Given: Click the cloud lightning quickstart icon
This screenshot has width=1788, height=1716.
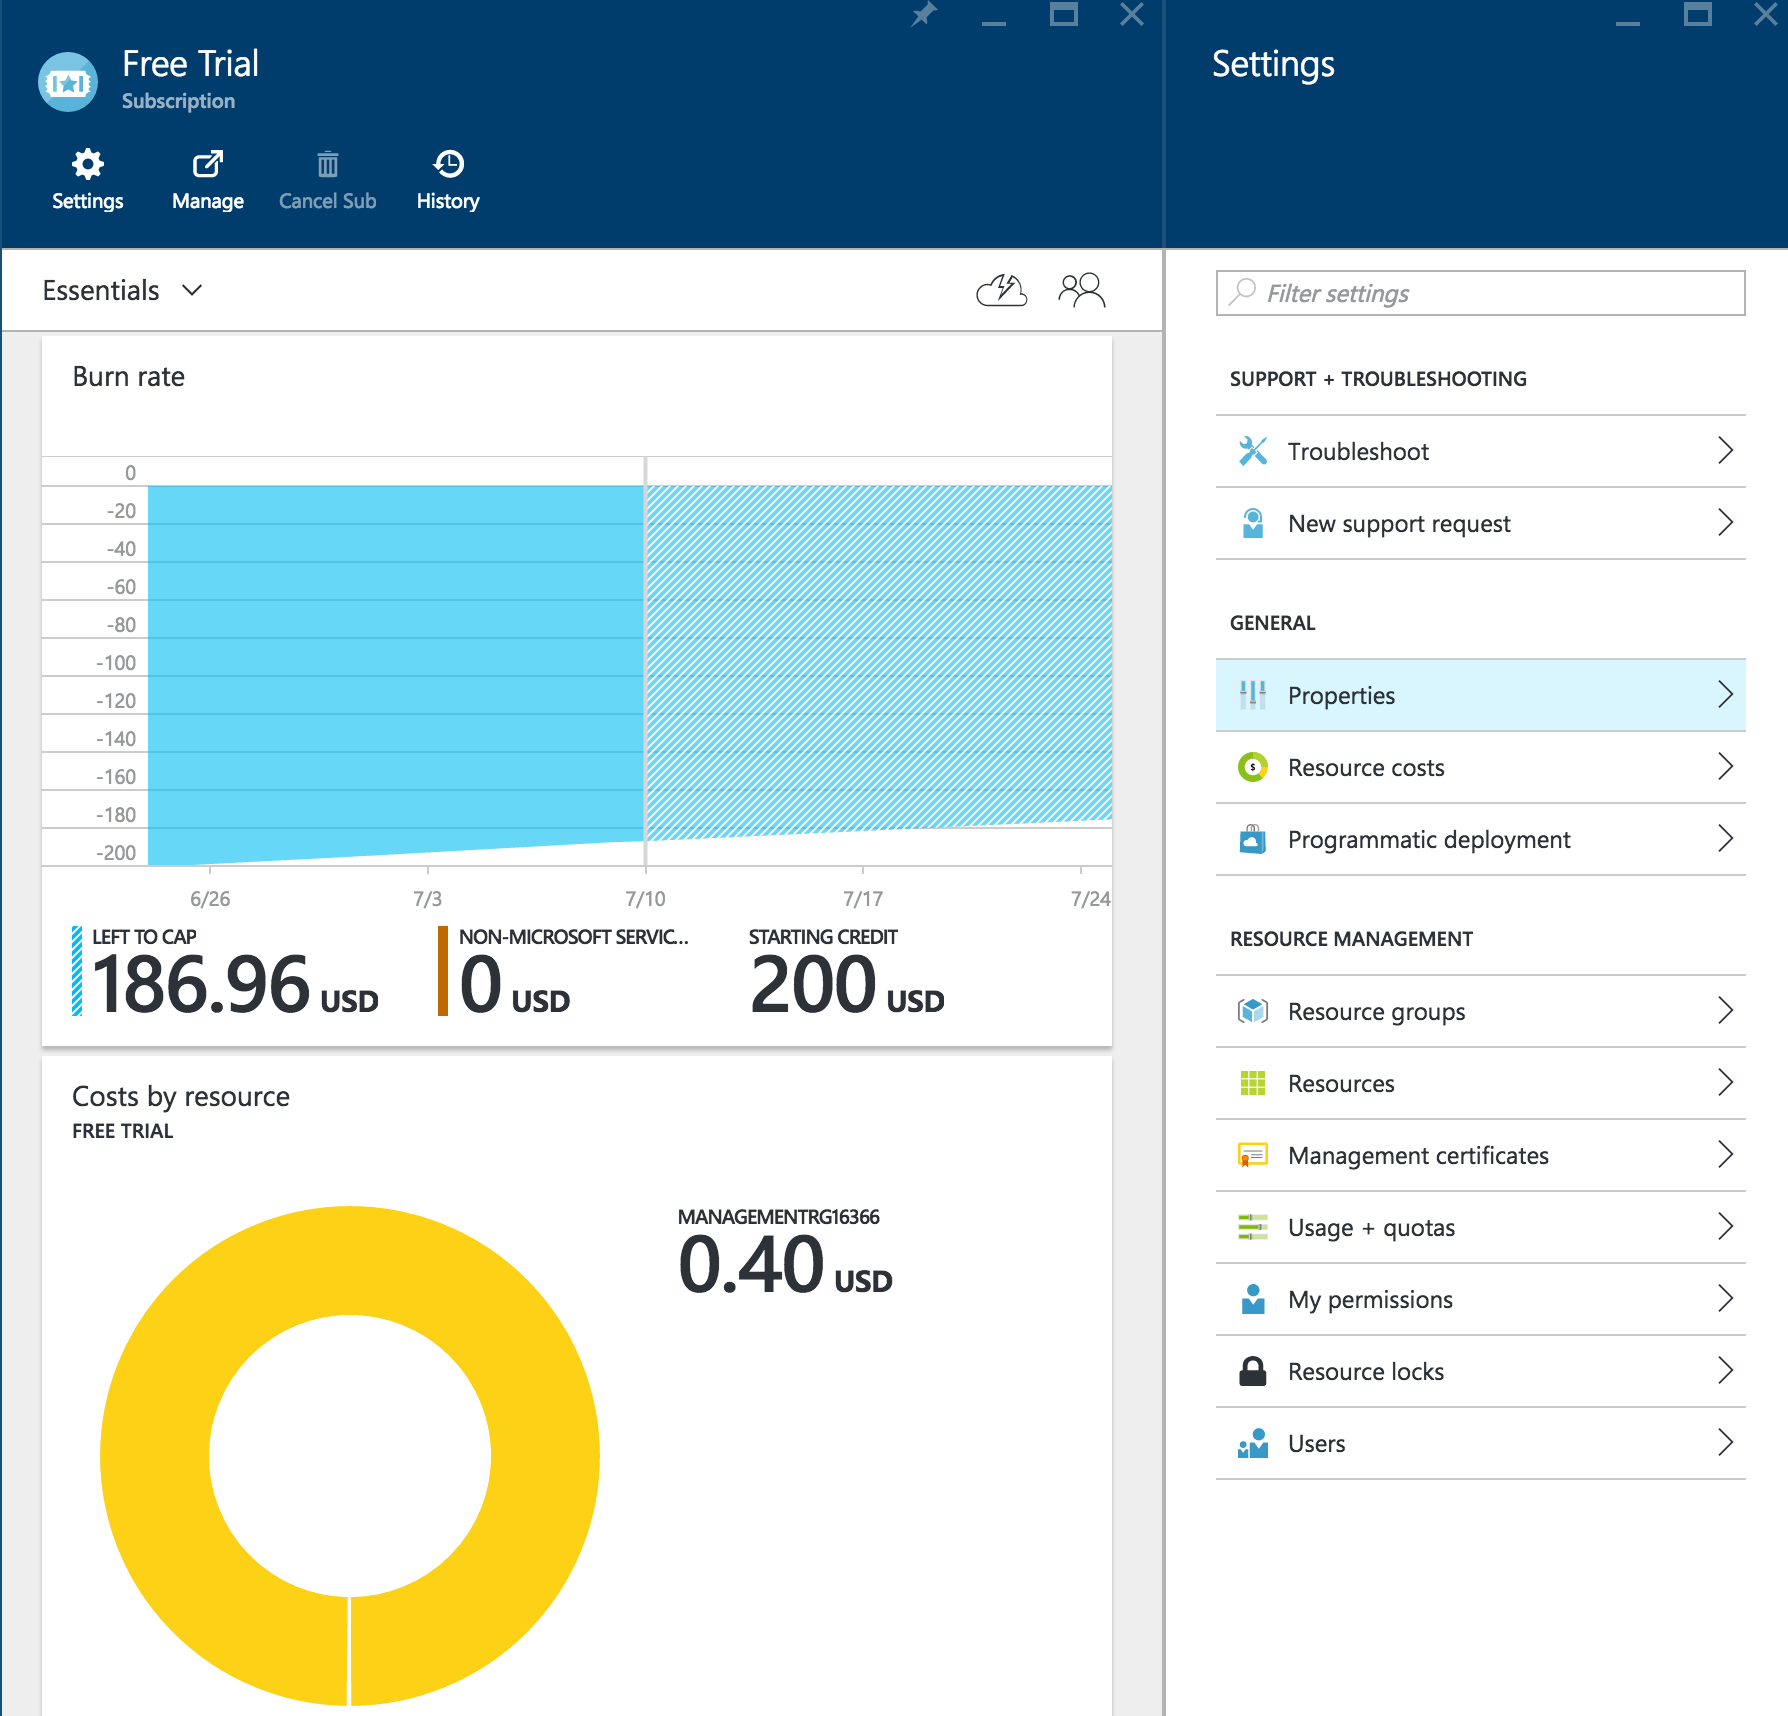Looking at the screenshot, I should tap(1001, 291).
